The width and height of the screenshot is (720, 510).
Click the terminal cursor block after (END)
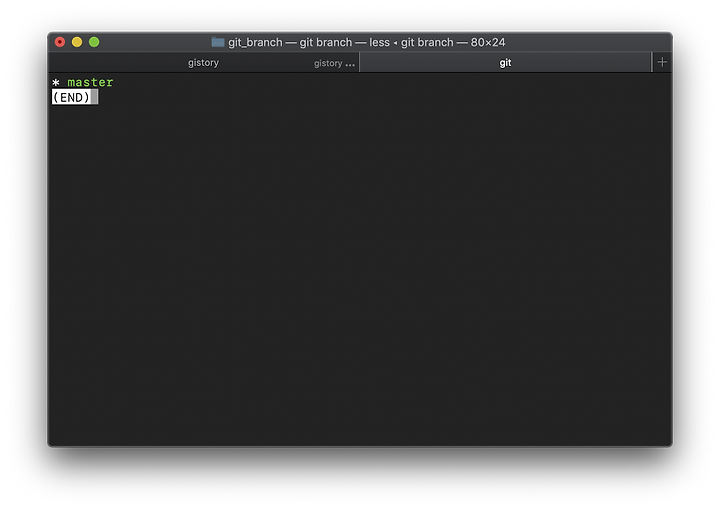point(95,97)
